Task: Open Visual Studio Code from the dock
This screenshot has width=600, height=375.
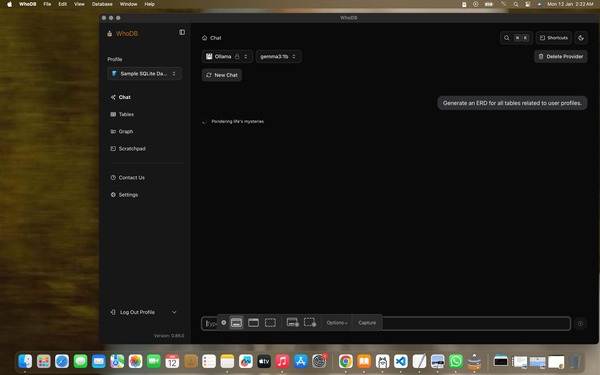Action: point(401,361)
